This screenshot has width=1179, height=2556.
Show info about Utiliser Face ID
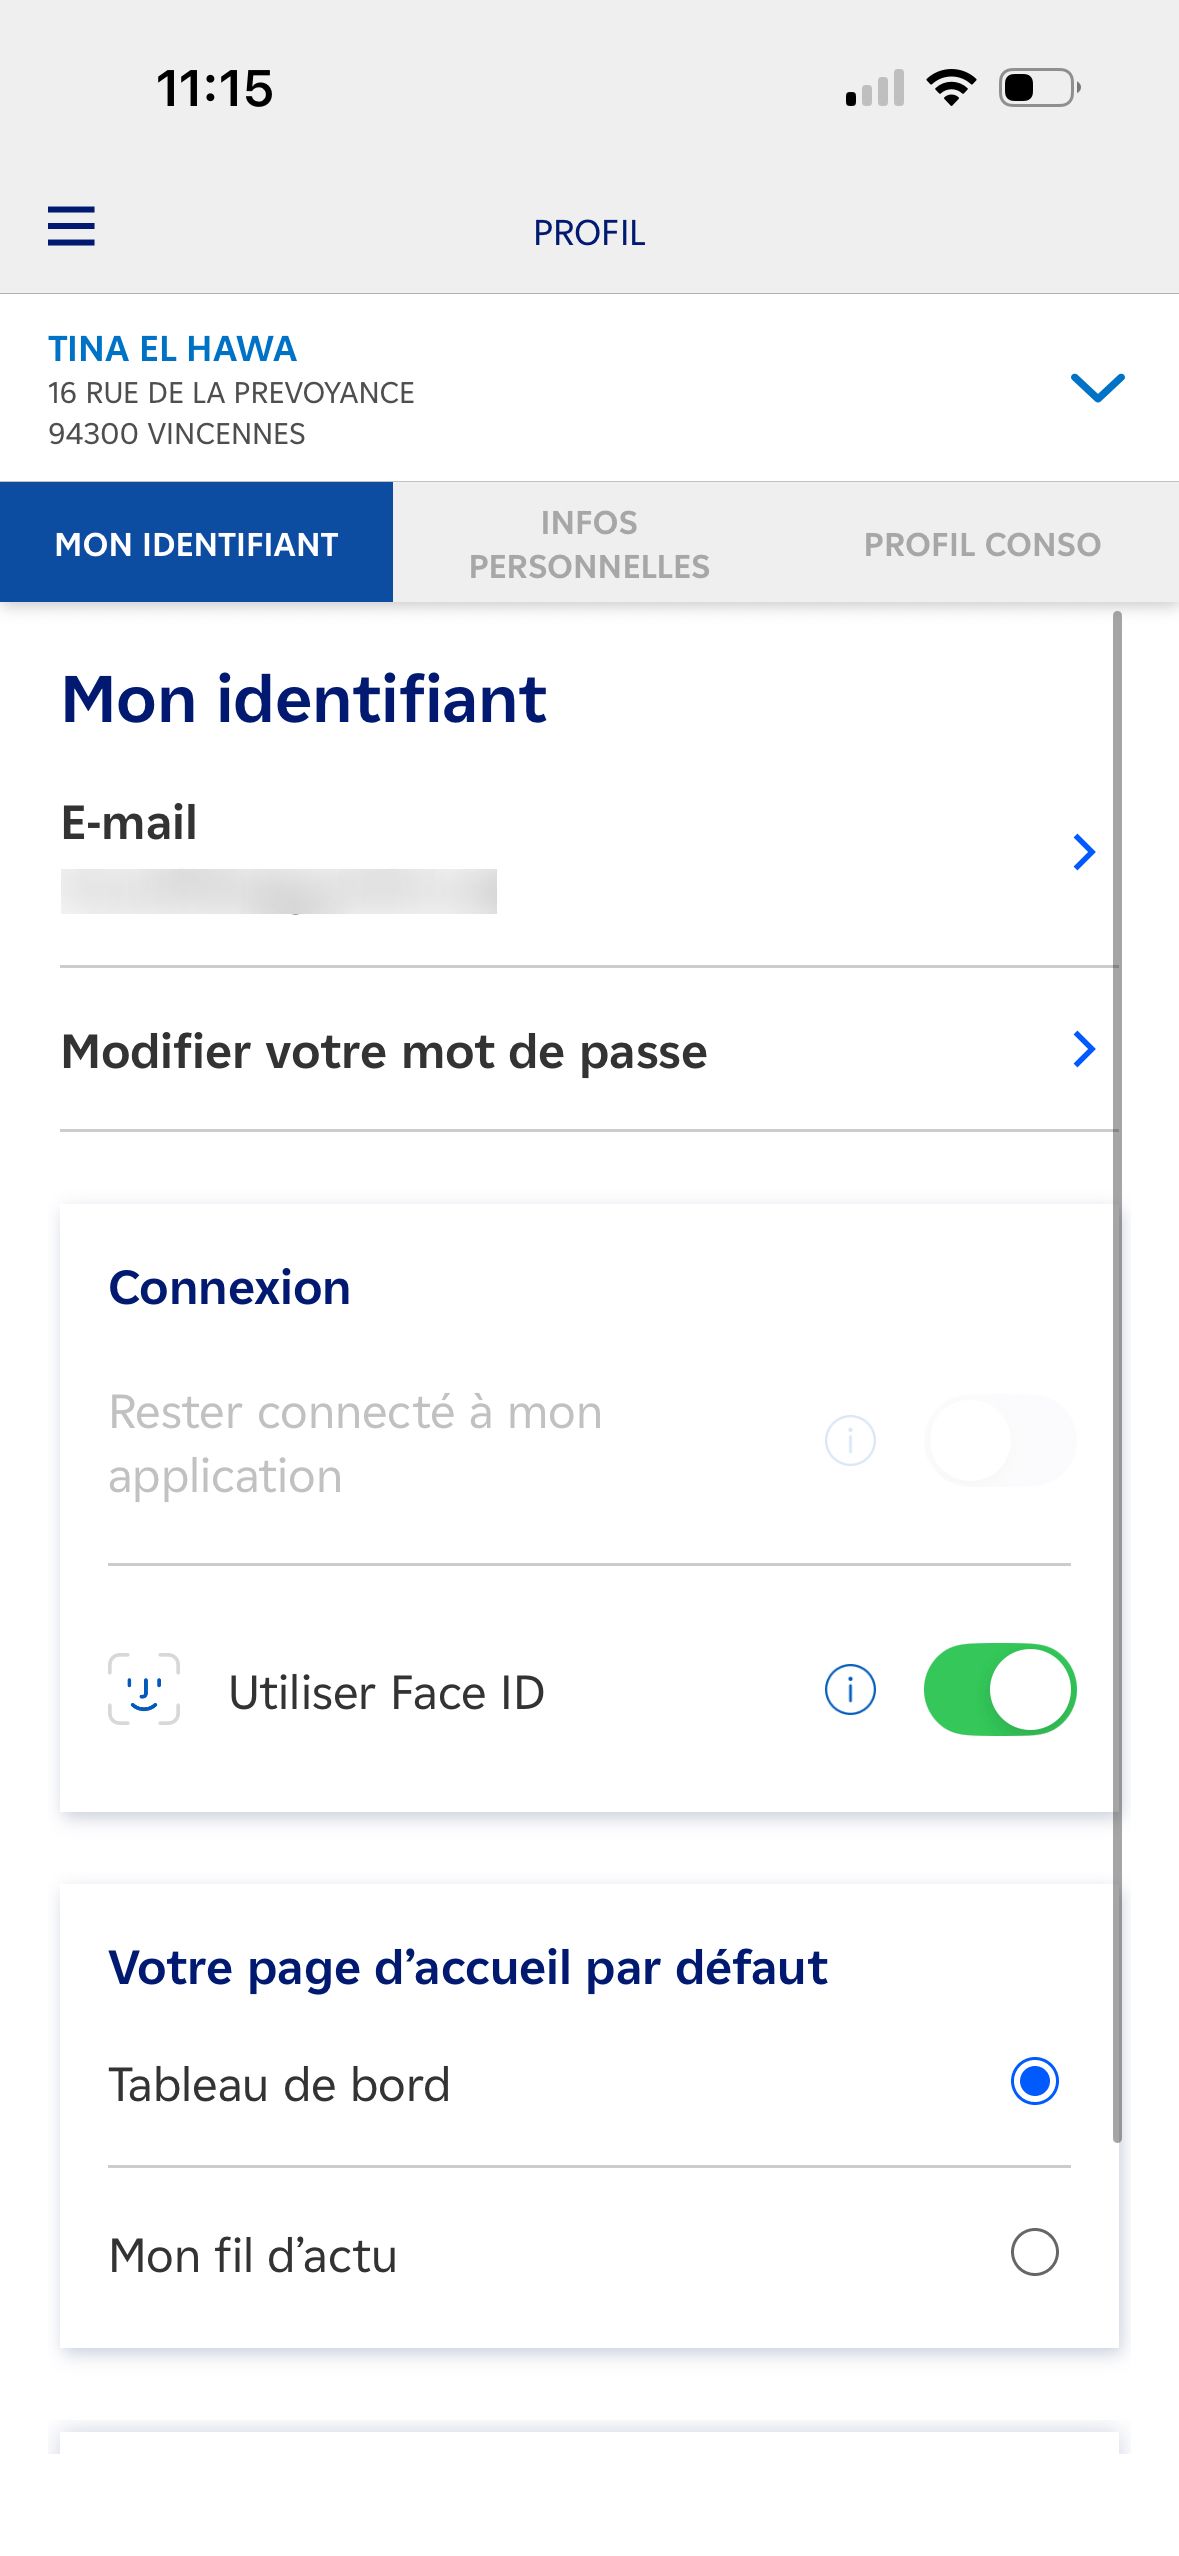(x=850, y=1690)
